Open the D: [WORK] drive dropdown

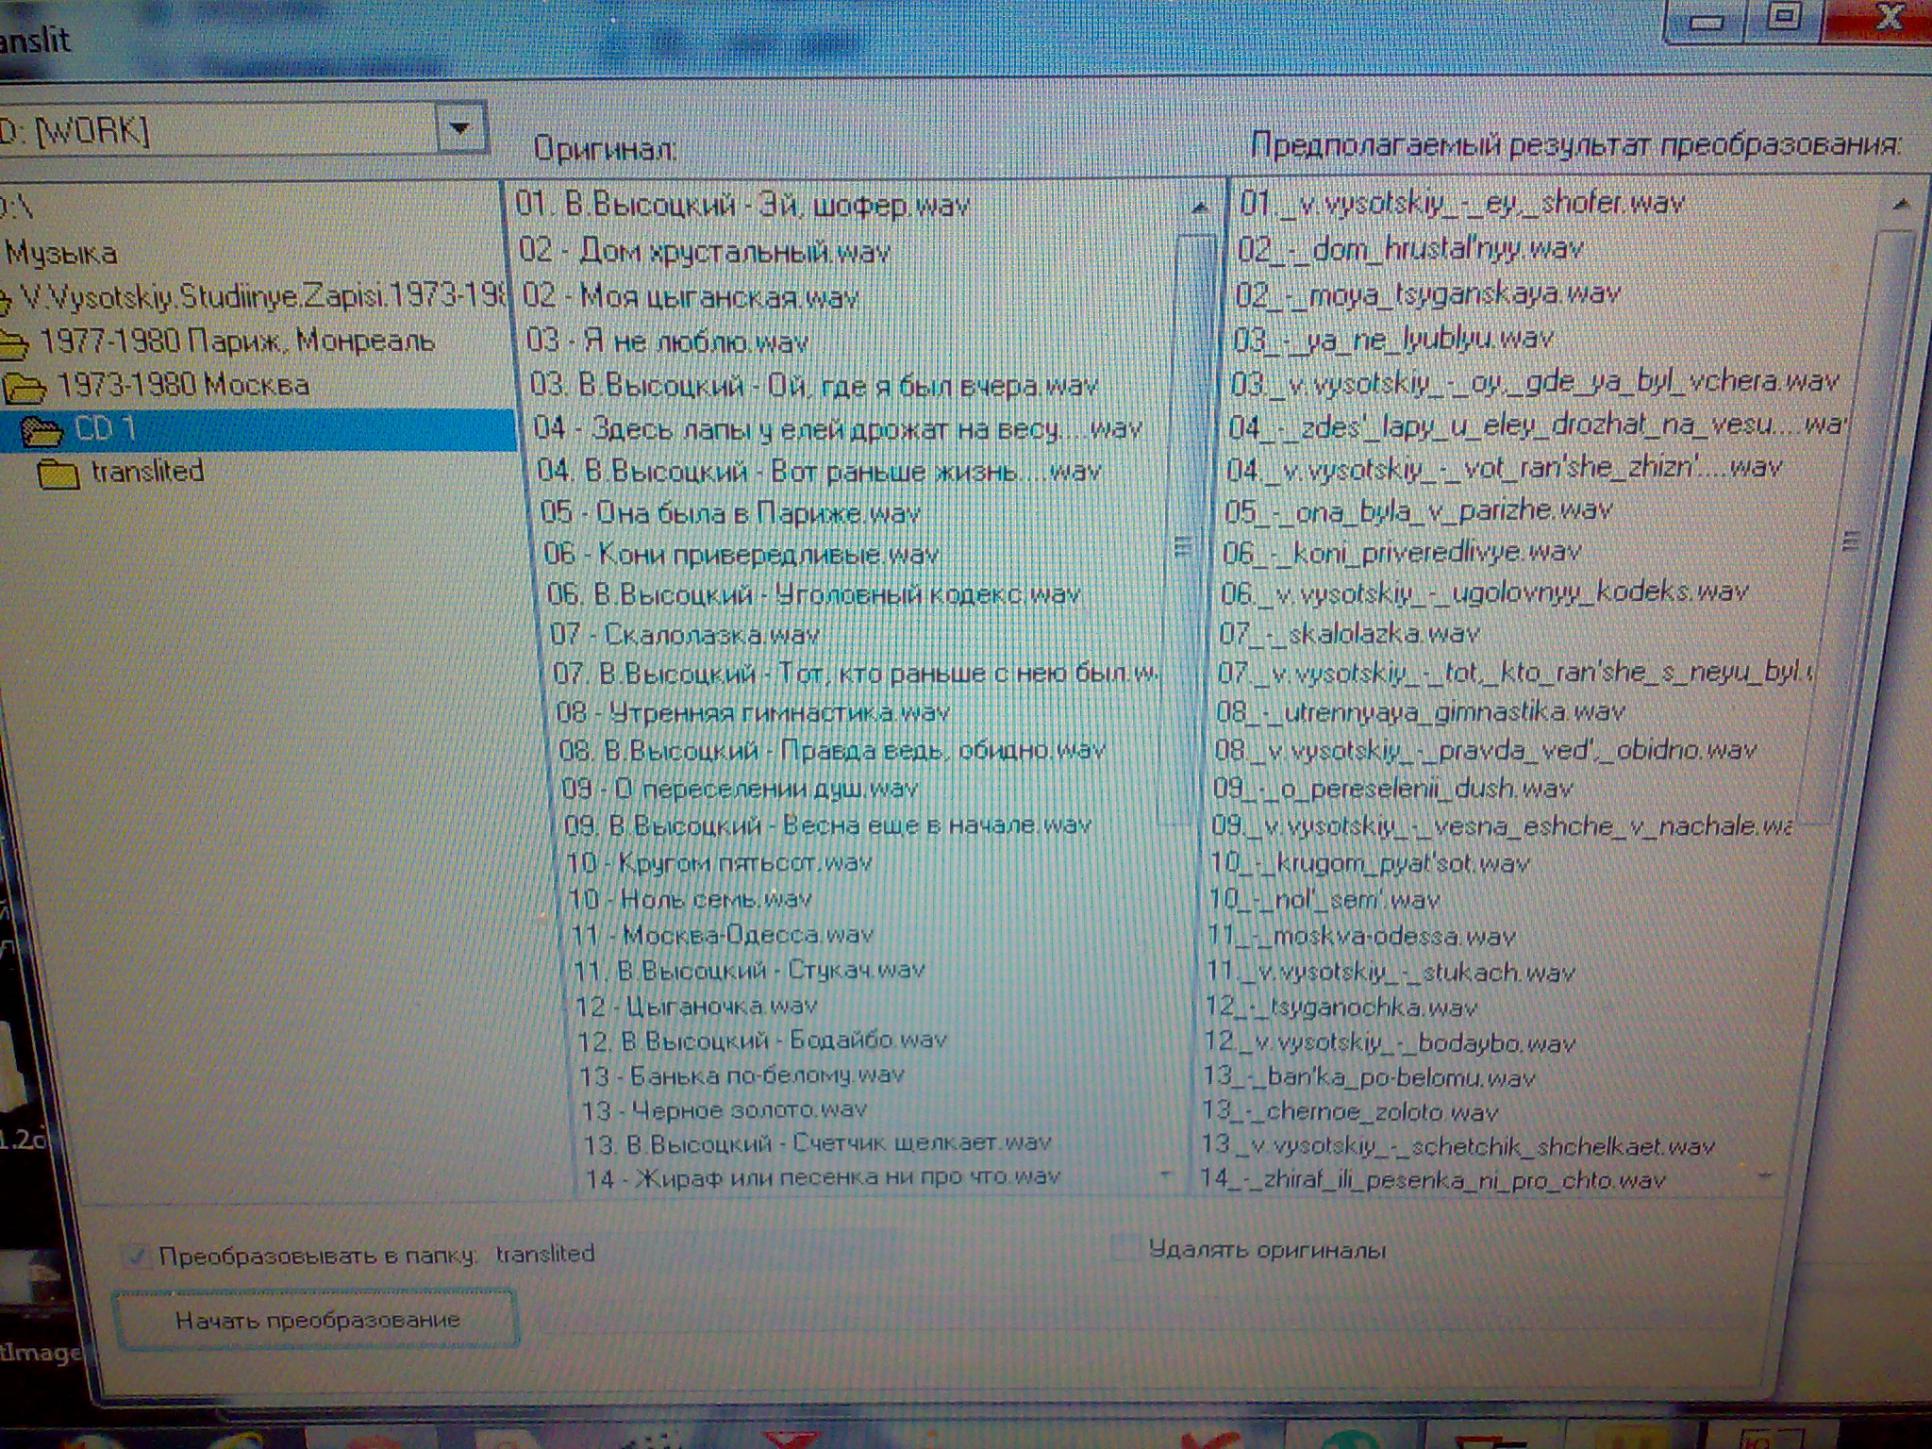[460, 128]
